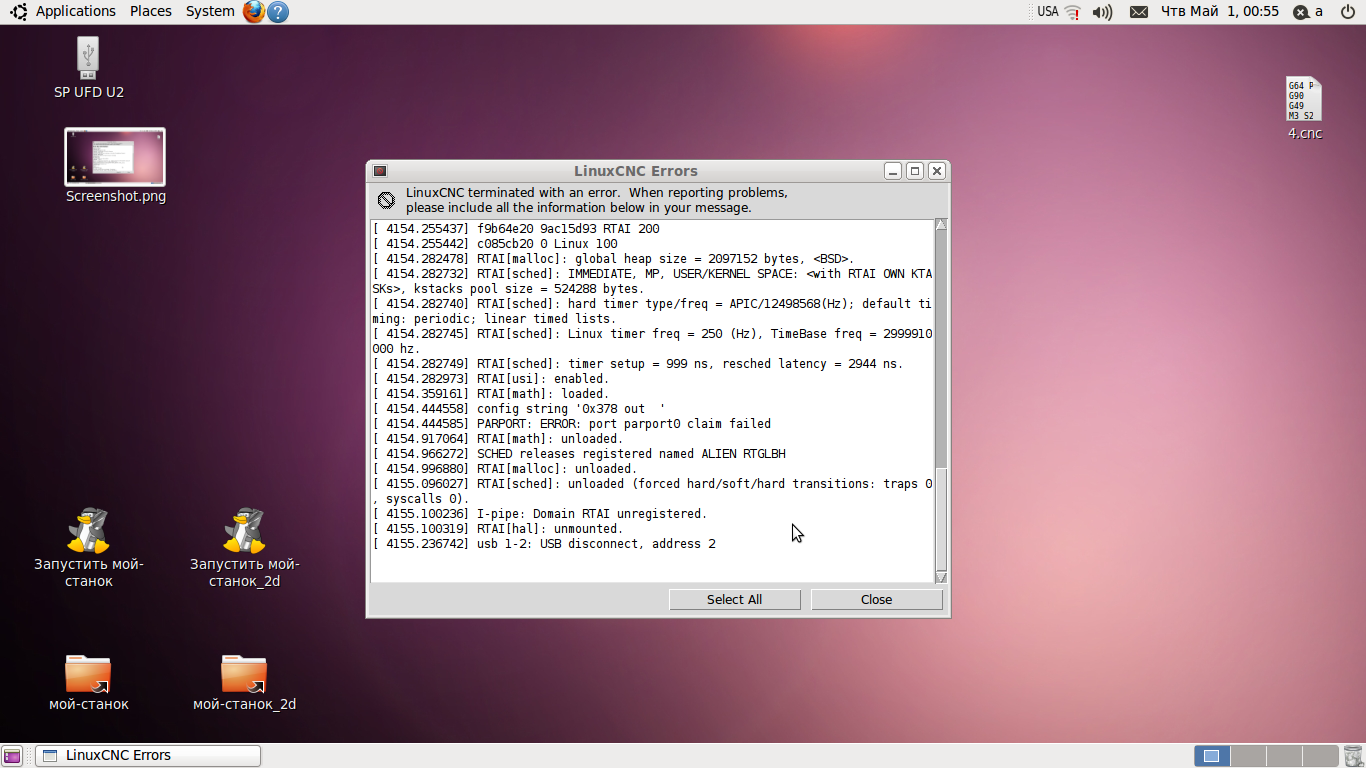The image size is (1366, 768).
Task: Open the Places menu
Action: 151,11
